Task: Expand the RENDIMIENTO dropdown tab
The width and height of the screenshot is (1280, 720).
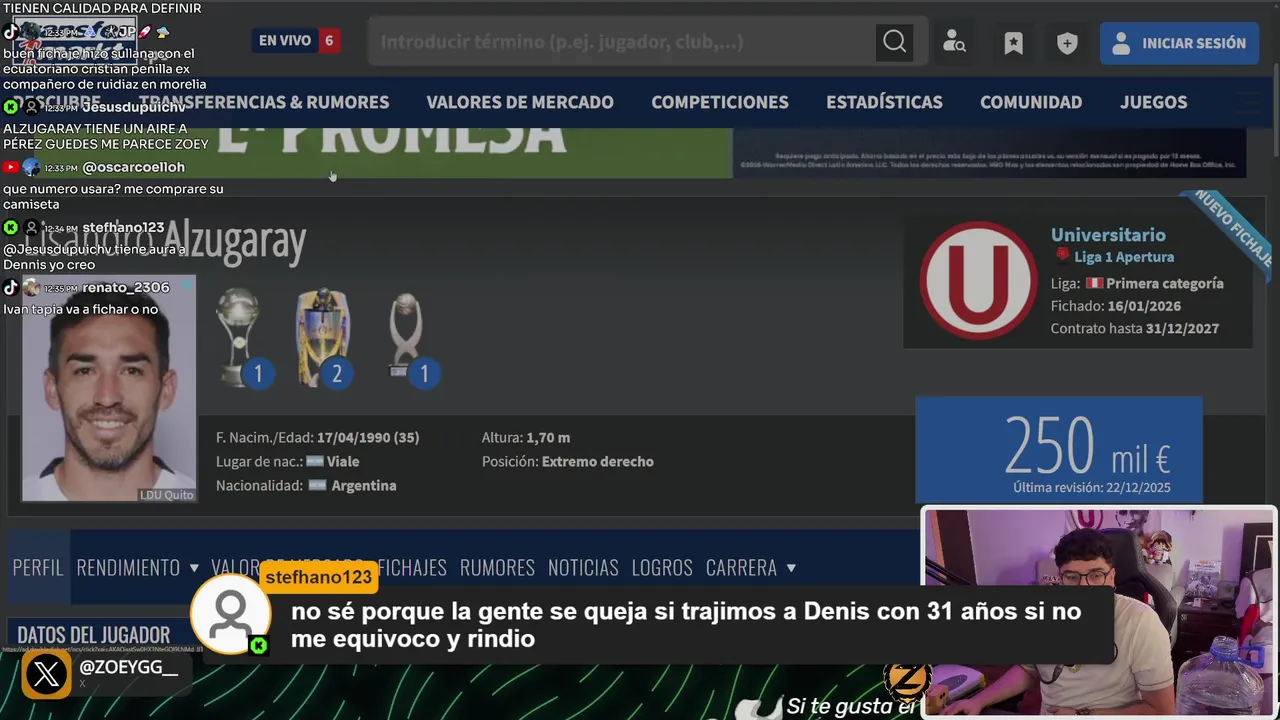Action: pos(138,567)
